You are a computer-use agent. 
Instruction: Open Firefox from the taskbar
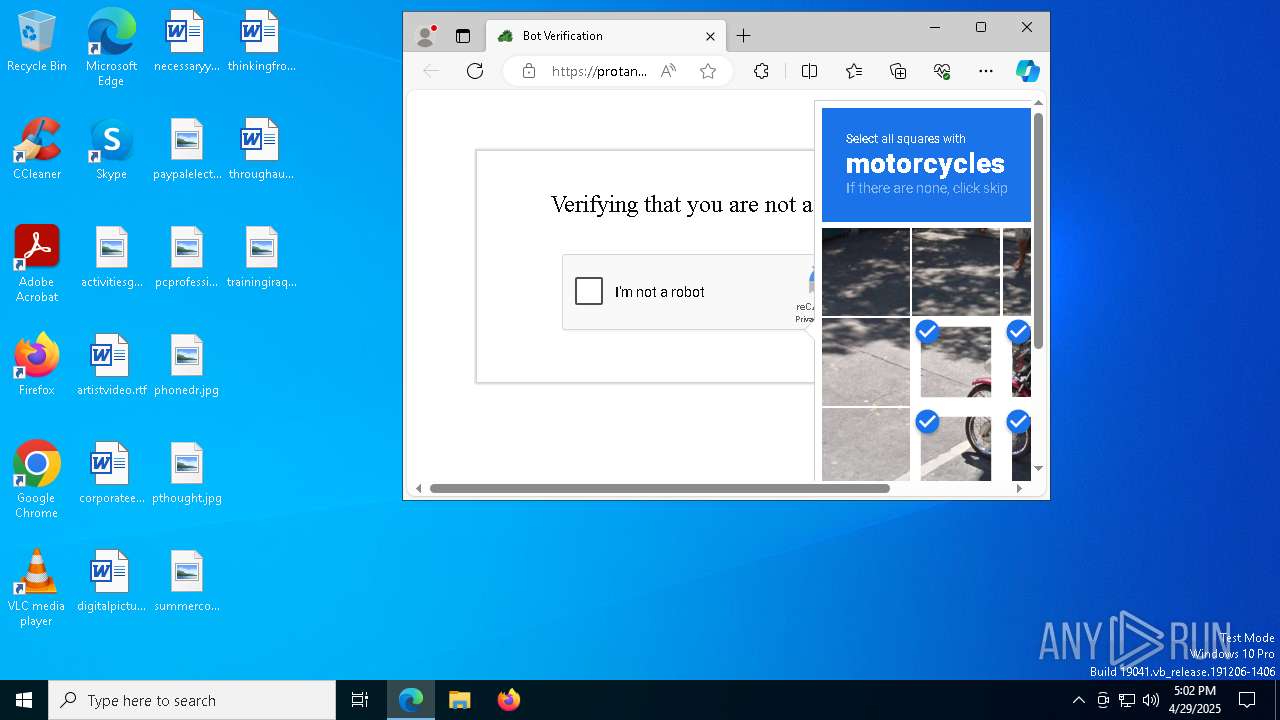508,700
